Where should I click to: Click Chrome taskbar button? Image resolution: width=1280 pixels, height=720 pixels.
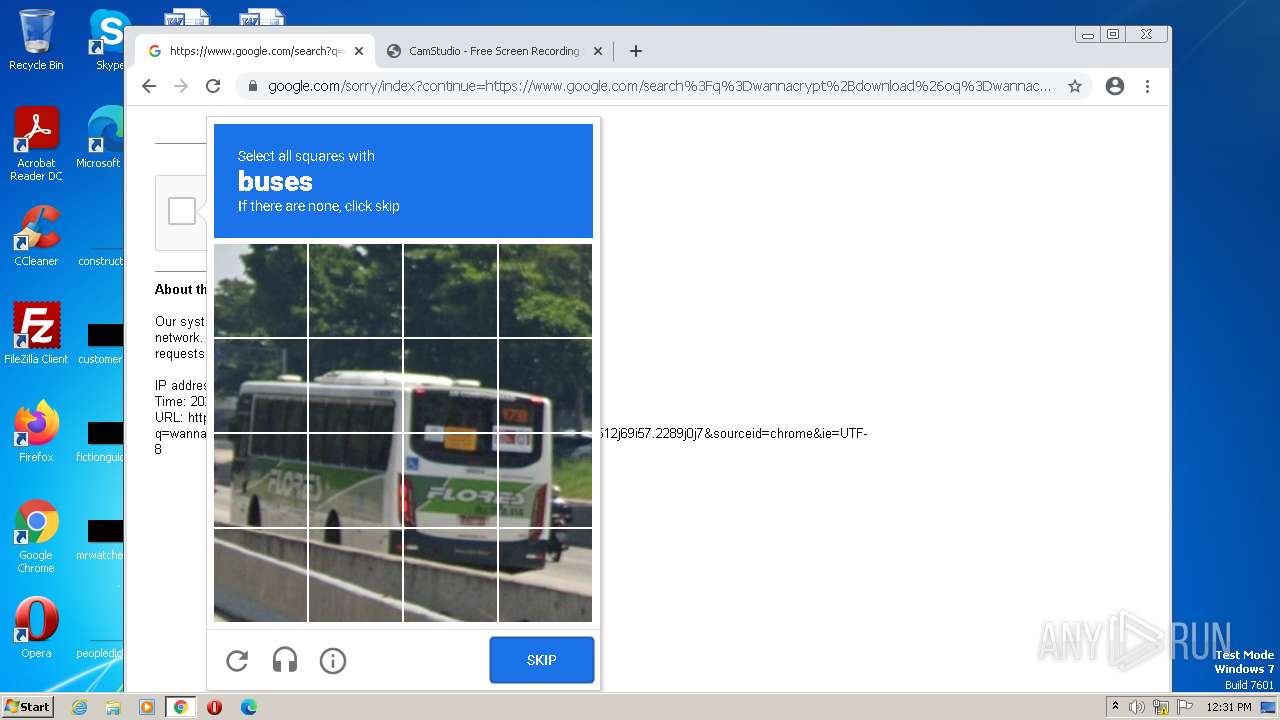tap(181, 707)
